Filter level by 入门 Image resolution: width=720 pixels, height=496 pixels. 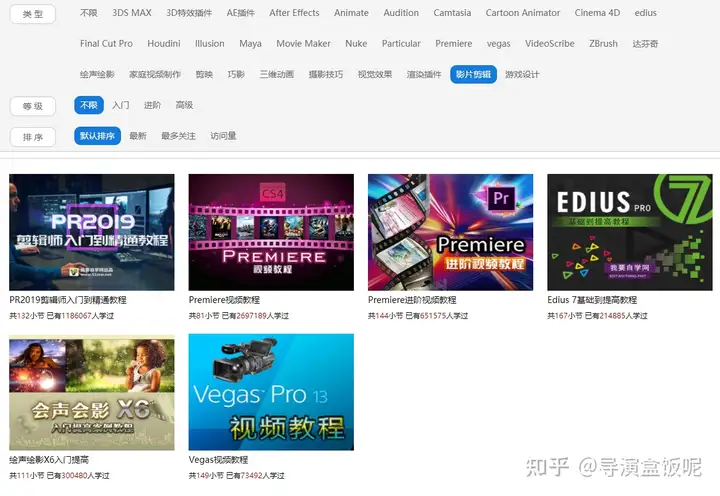pos(121,105)
